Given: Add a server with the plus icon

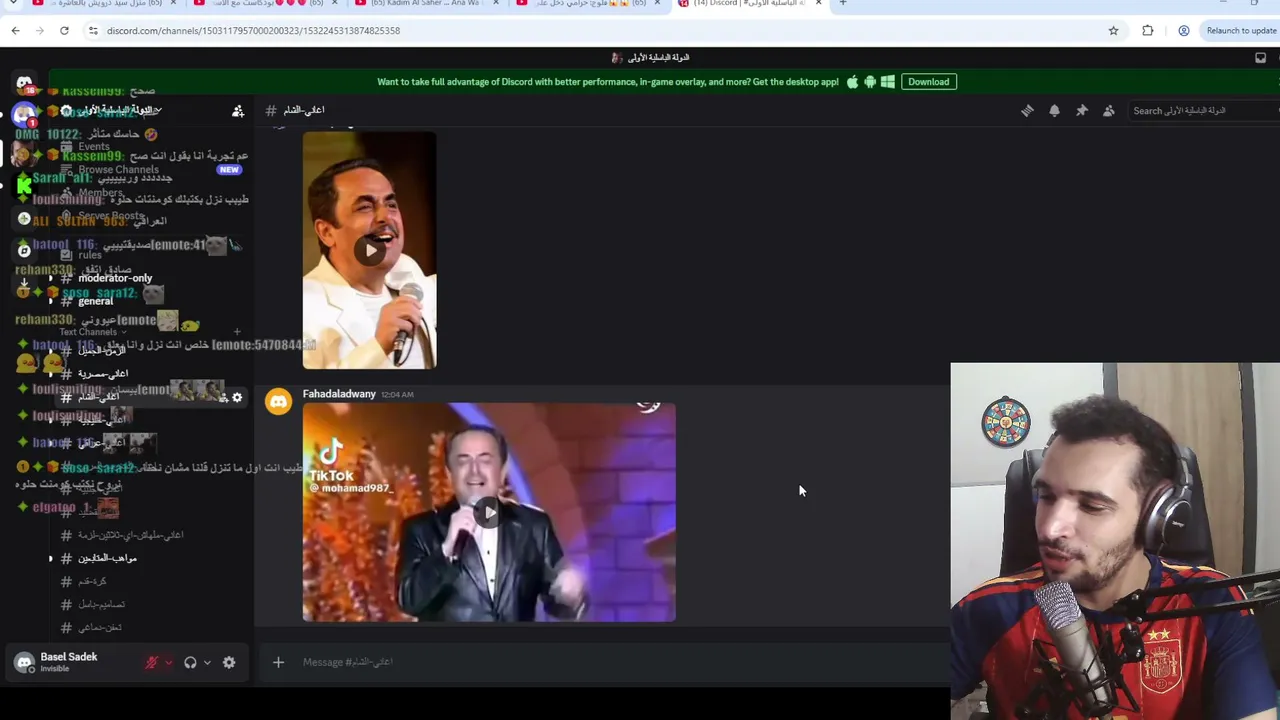Looking at the screenshot, I should (24, 218).
